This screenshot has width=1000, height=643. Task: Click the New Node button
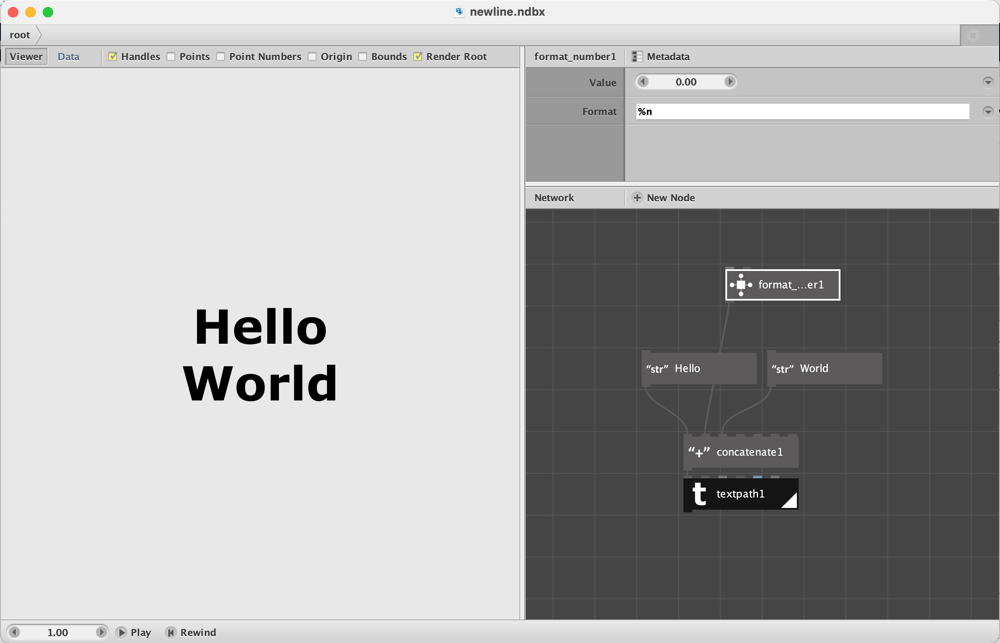tap(663, 198)
